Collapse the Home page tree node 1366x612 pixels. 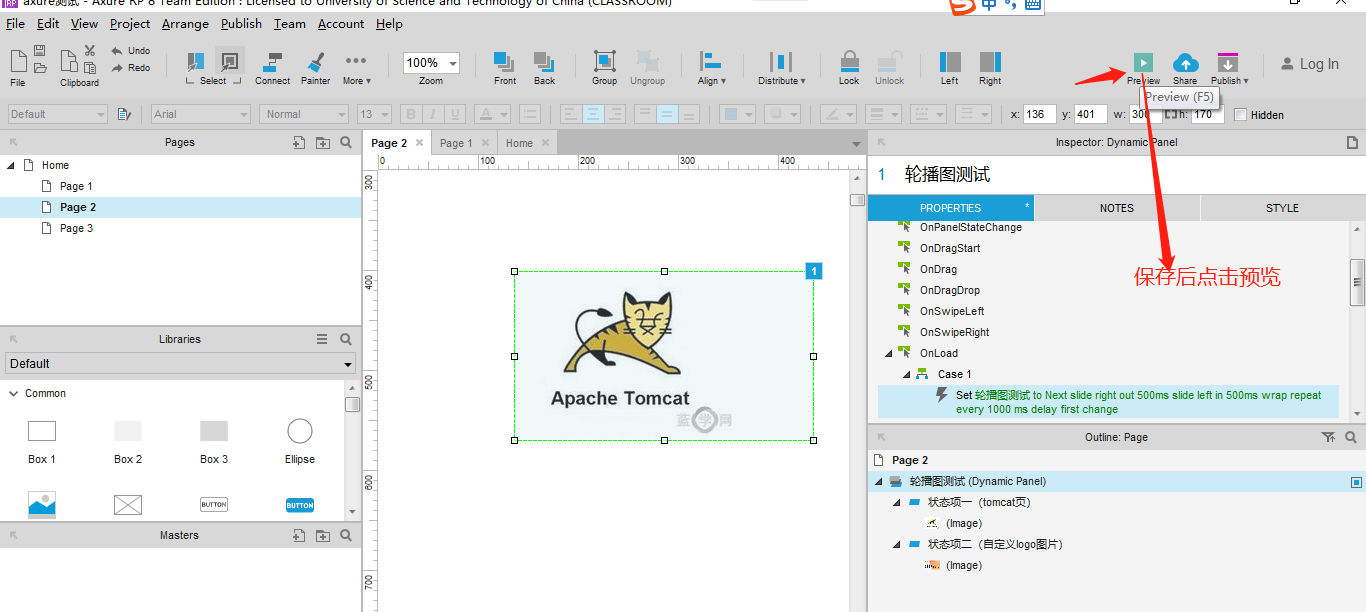click(11, 165)
